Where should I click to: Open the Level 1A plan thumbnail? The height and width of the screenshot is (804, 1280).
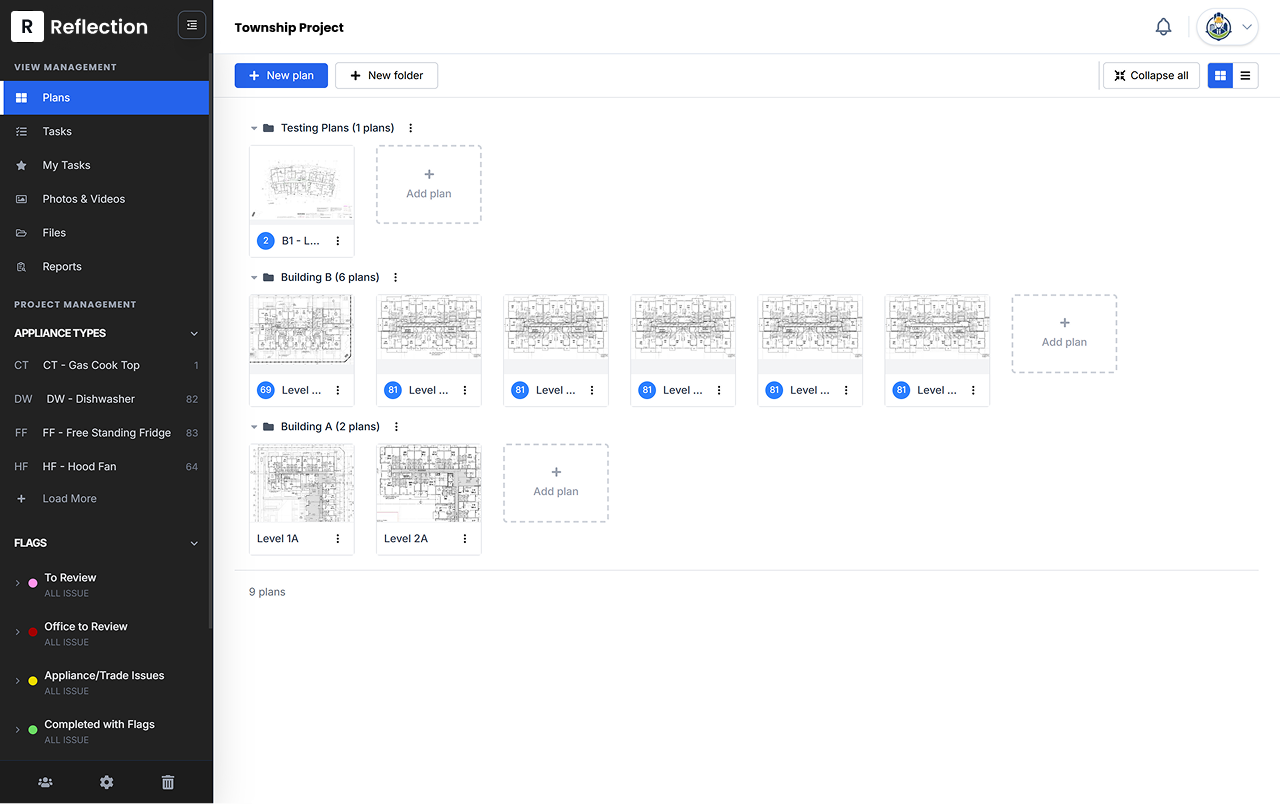[x=302, y=484]
